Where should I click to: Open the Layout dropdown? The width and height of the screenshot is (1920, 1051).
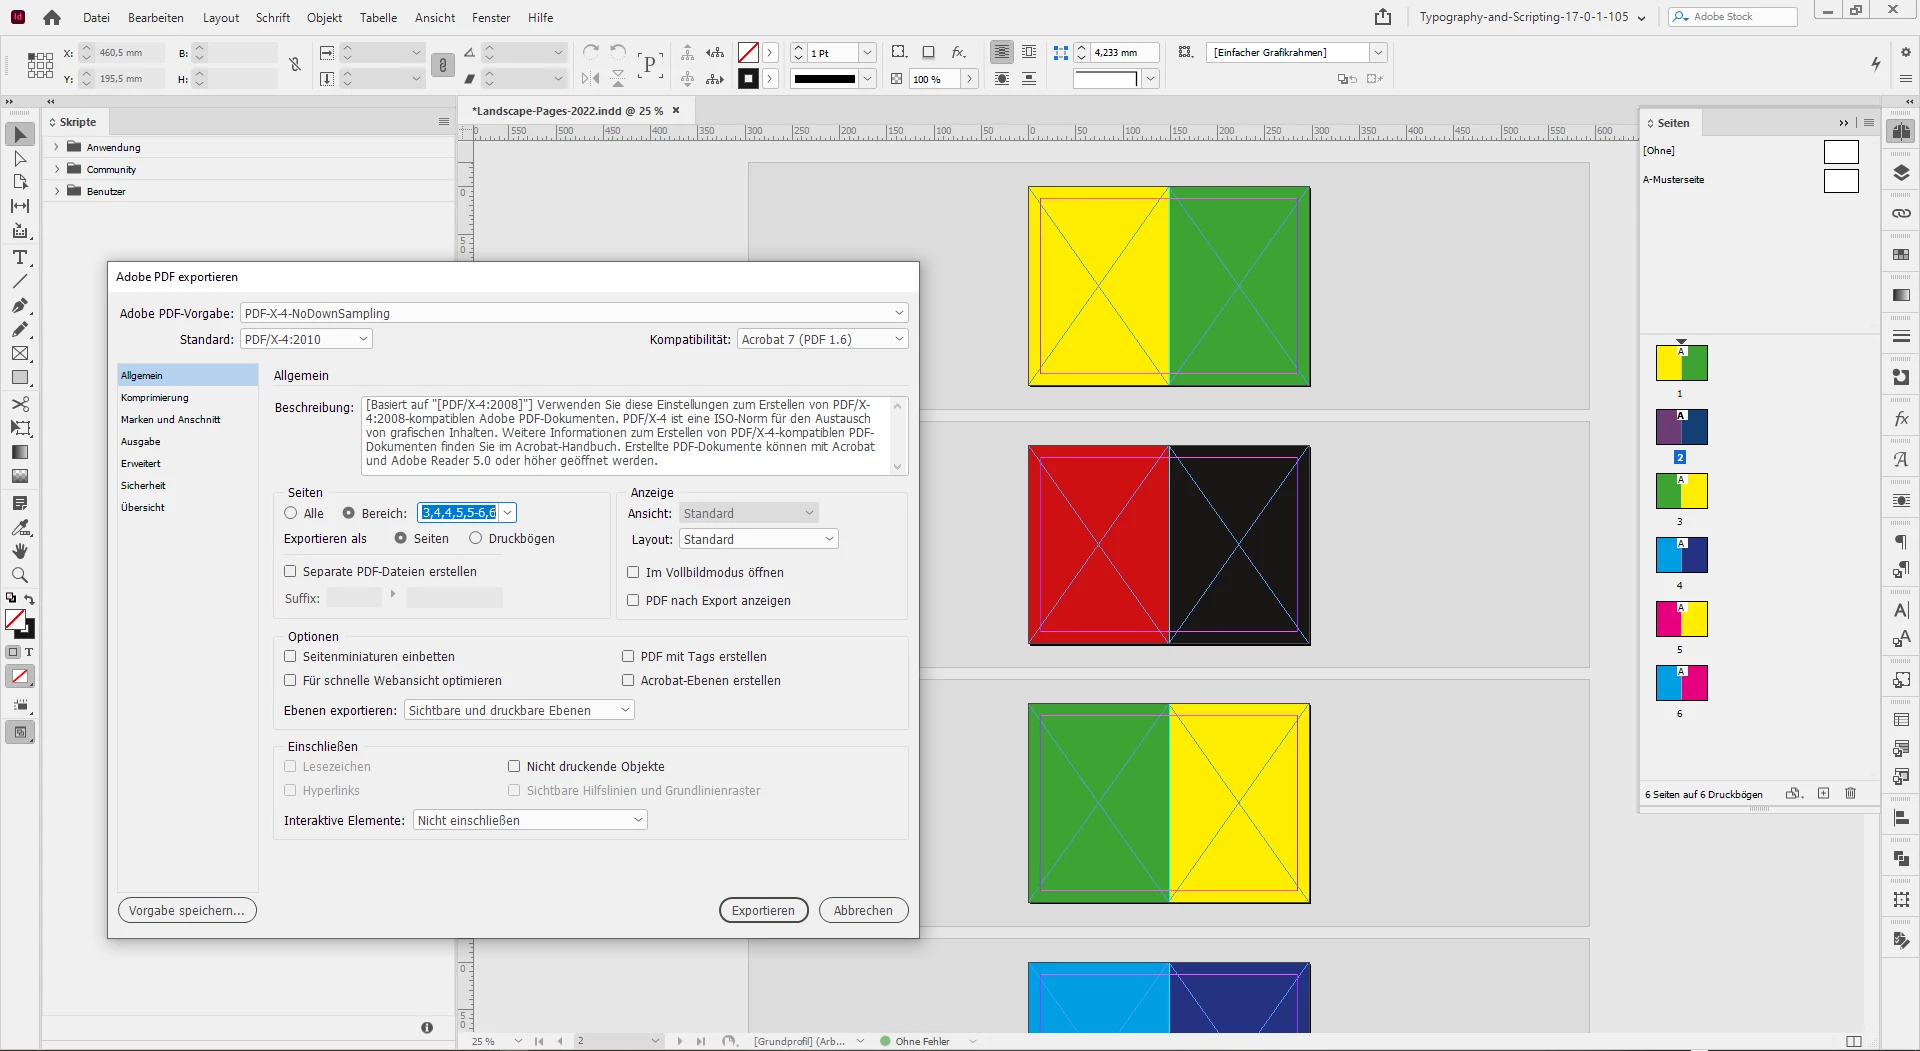(x=758, y=539)
